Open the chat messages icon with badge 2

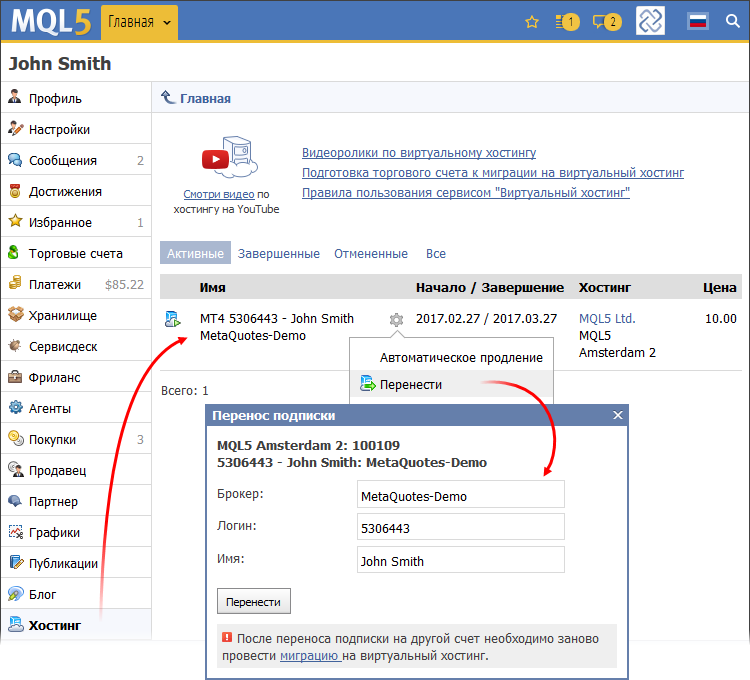[607, 22]
